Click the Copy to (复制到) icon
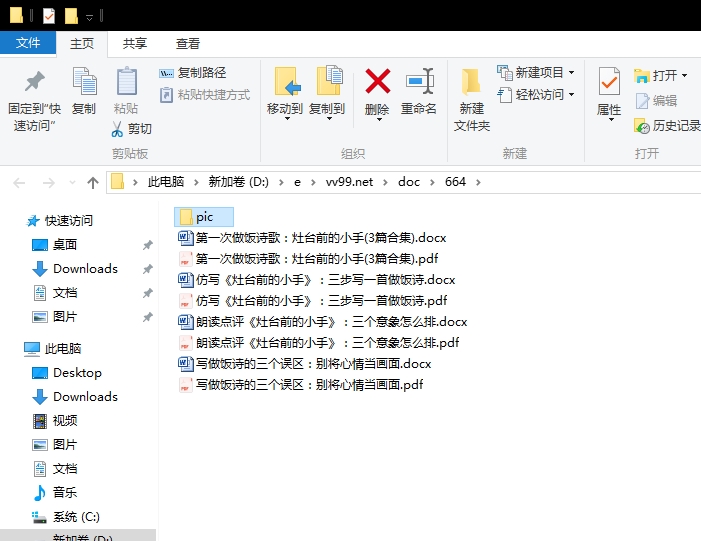 coord(329,80)
